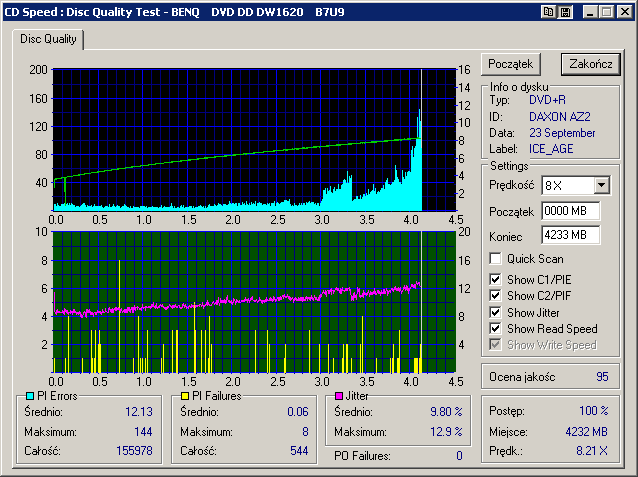Click the yellow PI Failures color swatch
The height and width of the screenshot is (477, 638).
point(185,396)
